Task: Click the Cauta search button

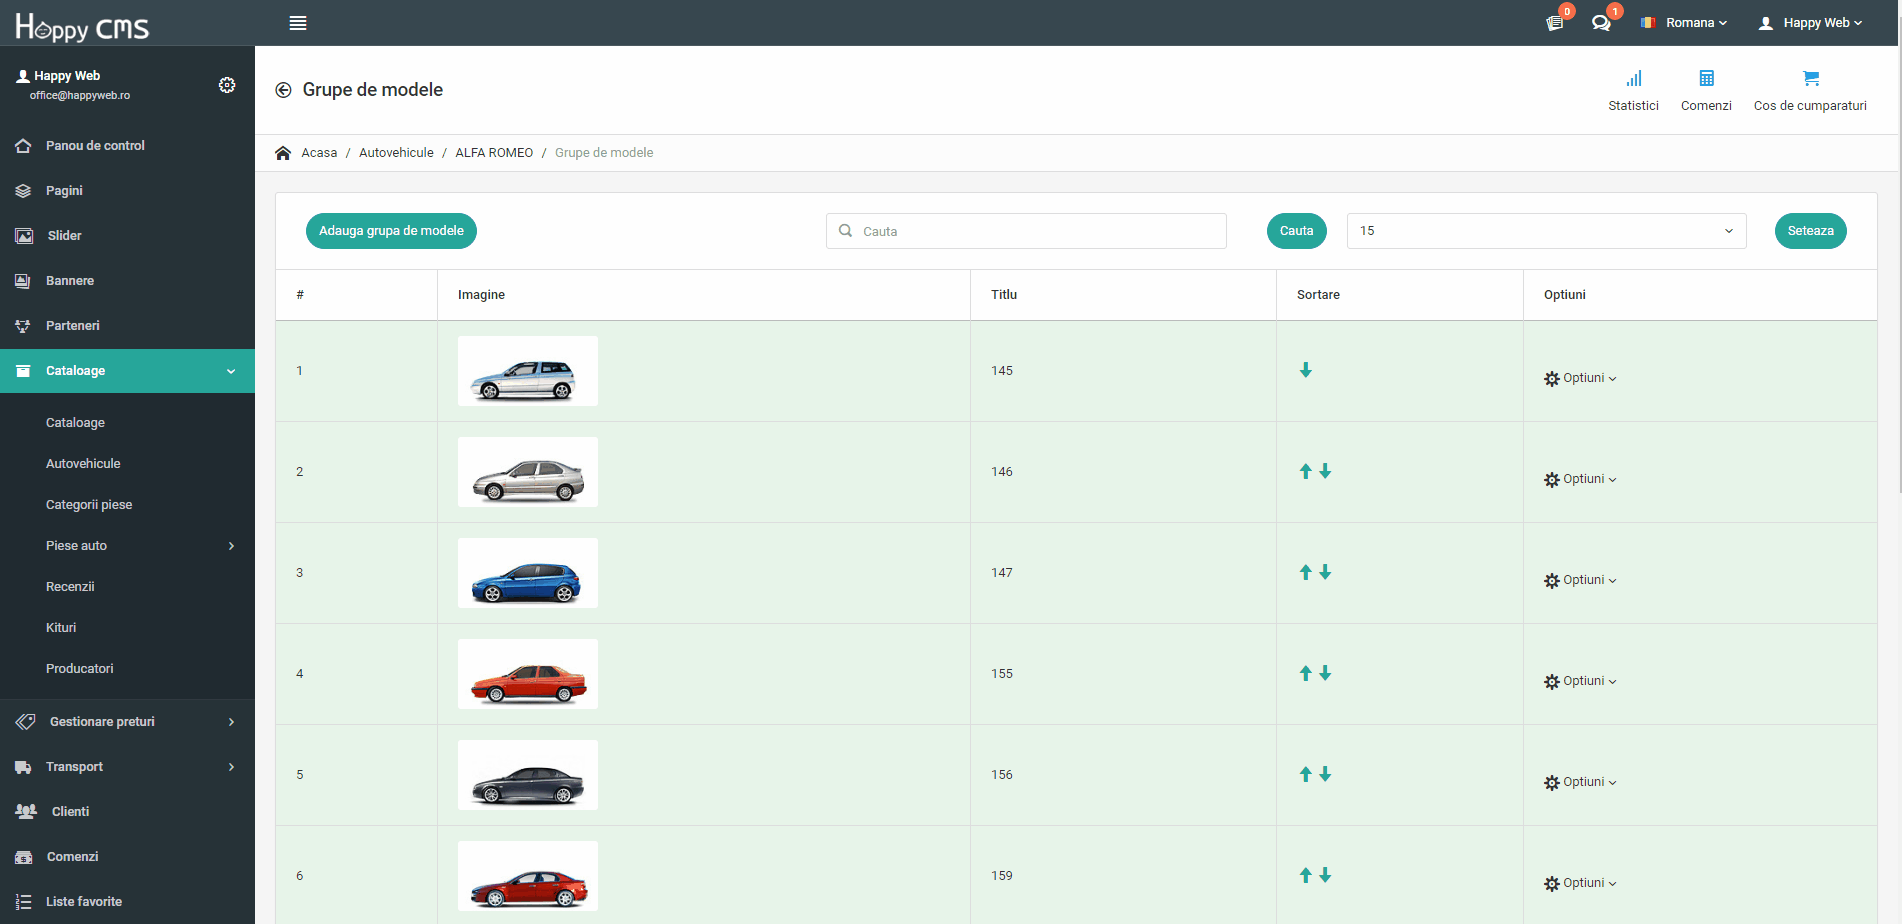Action: [1296, 231]
